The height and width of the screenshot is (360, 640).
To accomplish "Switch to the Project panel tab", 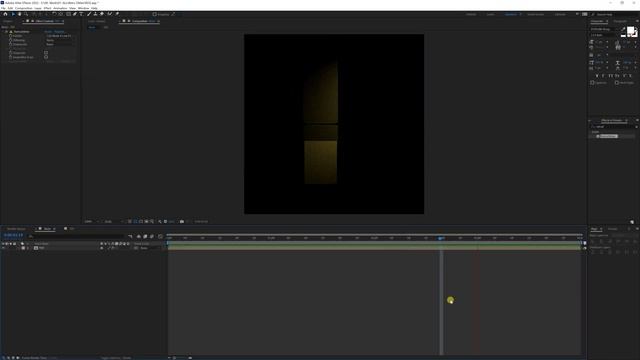I will tap(8, 21).
